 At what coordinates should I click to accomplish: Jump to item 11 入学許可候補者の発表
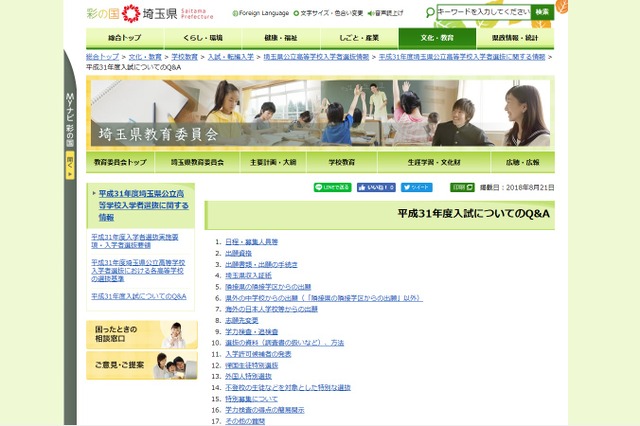click(x=258, y=354)
